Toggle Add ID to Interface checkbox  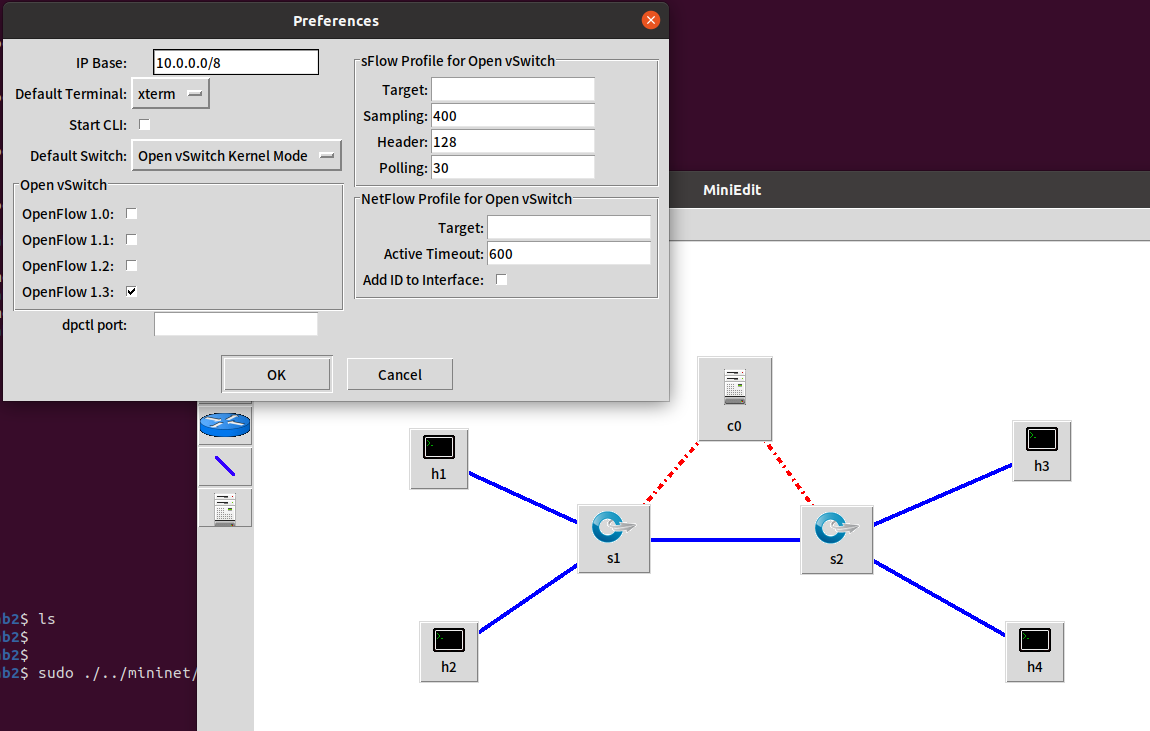(x=502, y=279)
